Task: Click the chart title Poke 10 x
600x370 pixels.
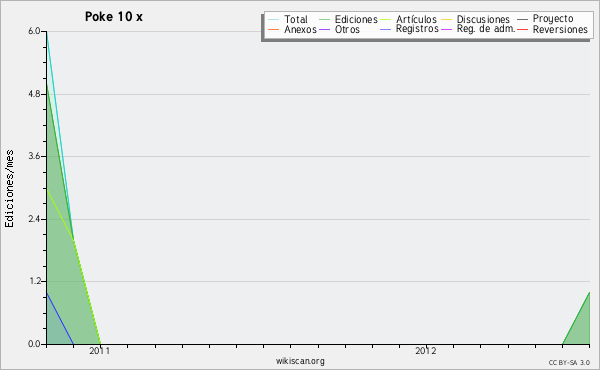Action: [114, 17]
